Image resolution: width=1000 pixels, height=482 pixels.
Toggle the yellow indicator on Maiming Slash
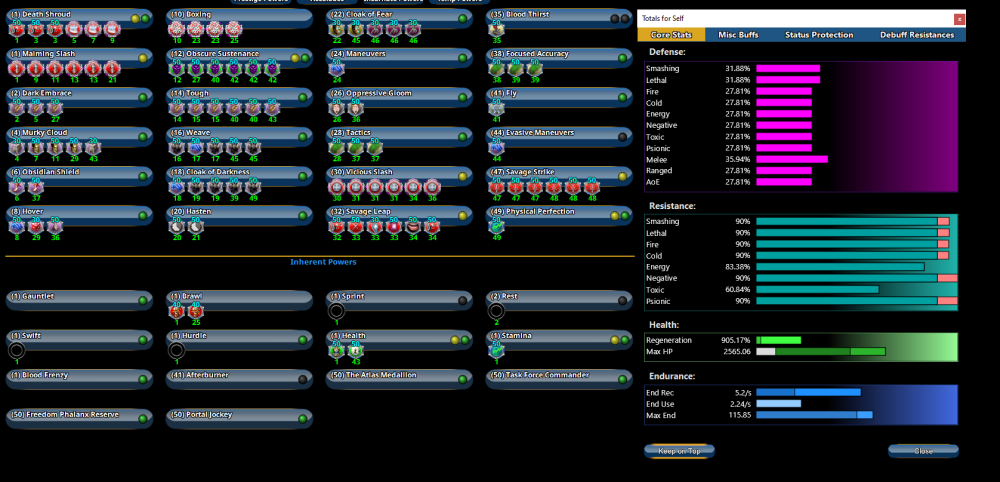click(x=136, y=58)
